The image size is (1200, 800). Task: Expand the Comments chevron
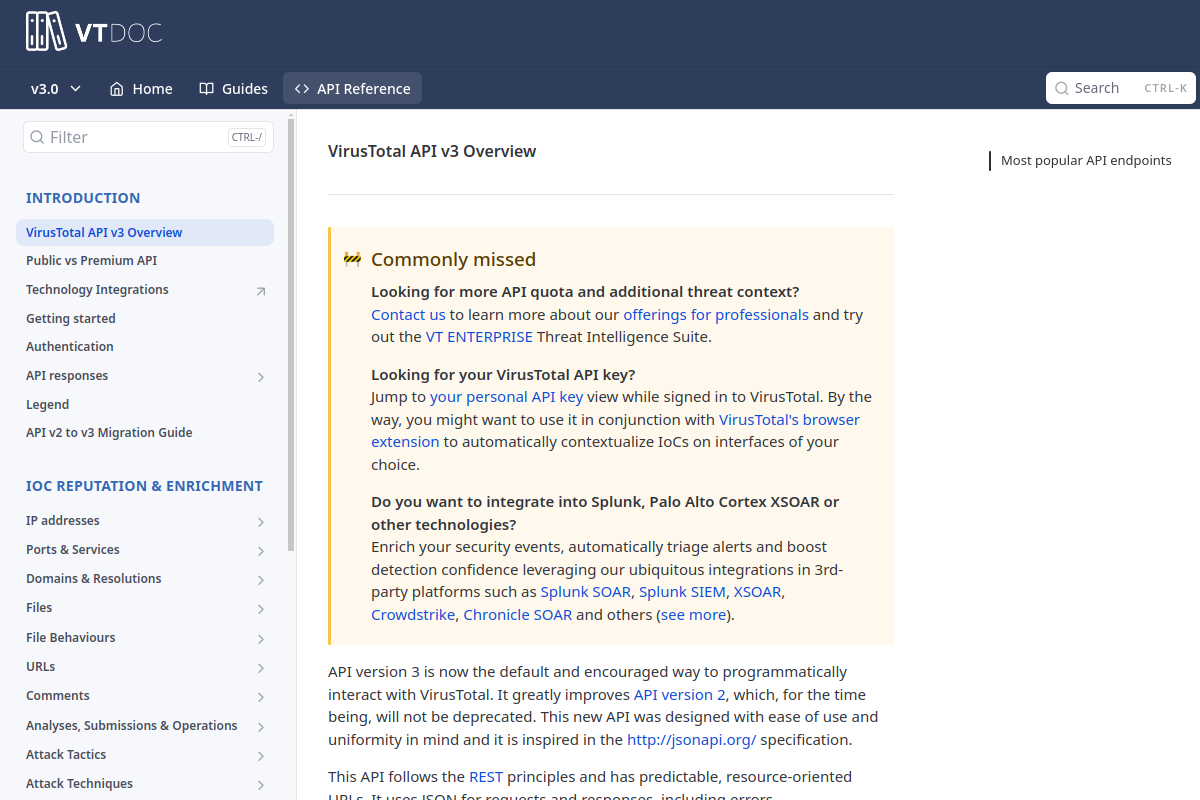coord(261,697)
